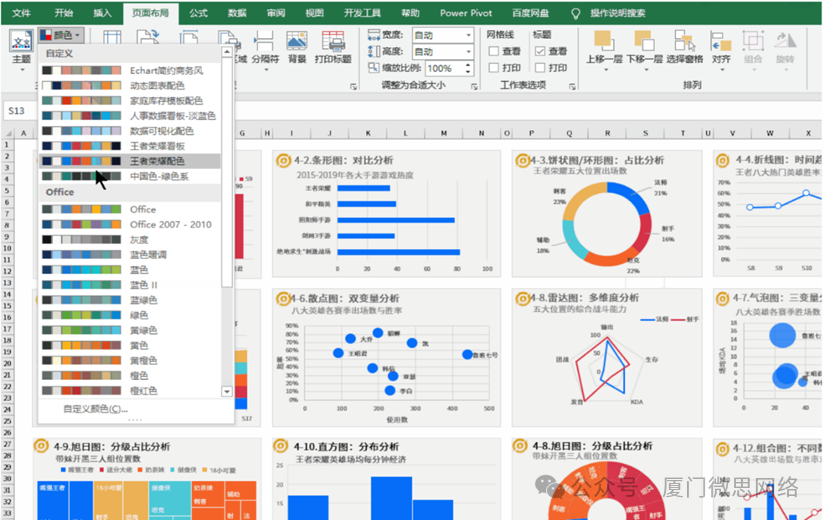The height and width of the screenshot is (520, 825).
Task: Click the 缩放比例 scale icon
Action: pos(374,67)
